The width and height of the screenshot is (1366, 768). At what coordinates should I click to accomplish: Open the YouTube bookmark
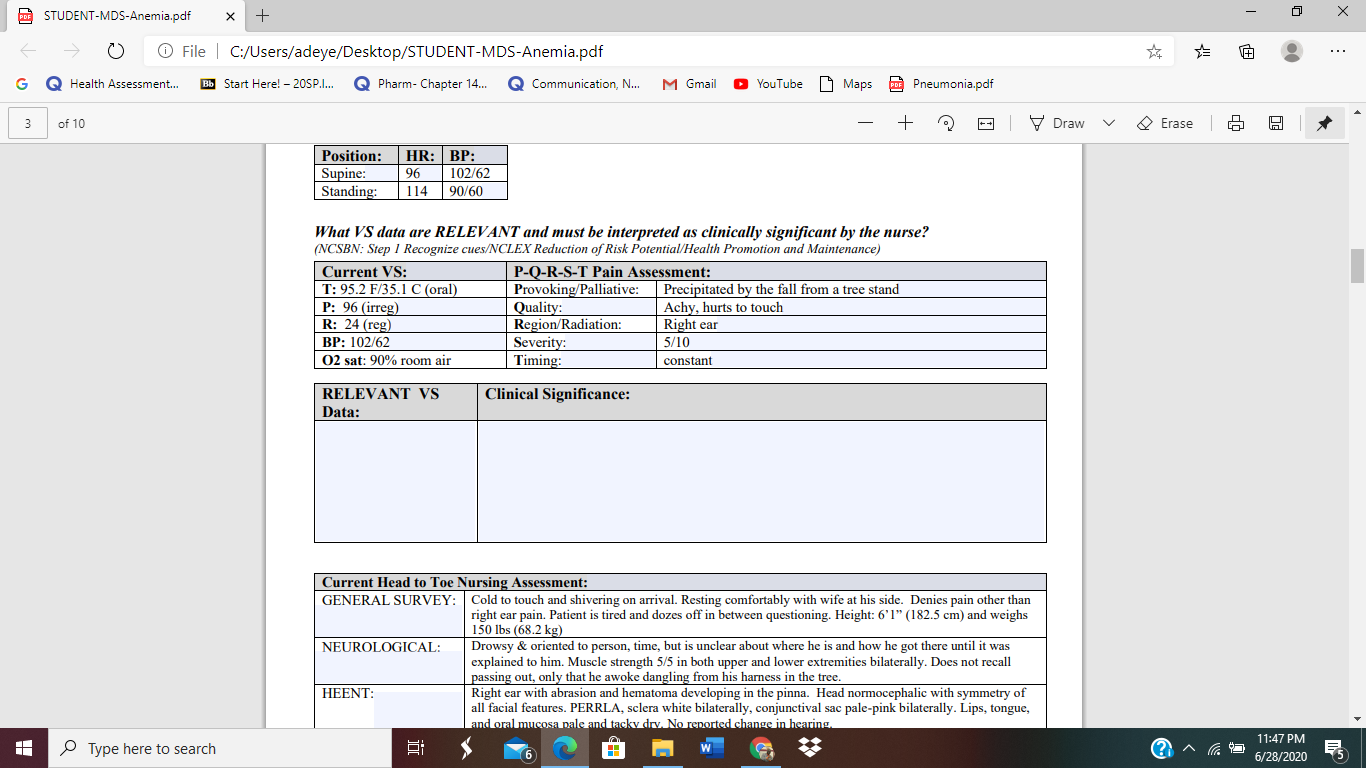coord(768,84)
